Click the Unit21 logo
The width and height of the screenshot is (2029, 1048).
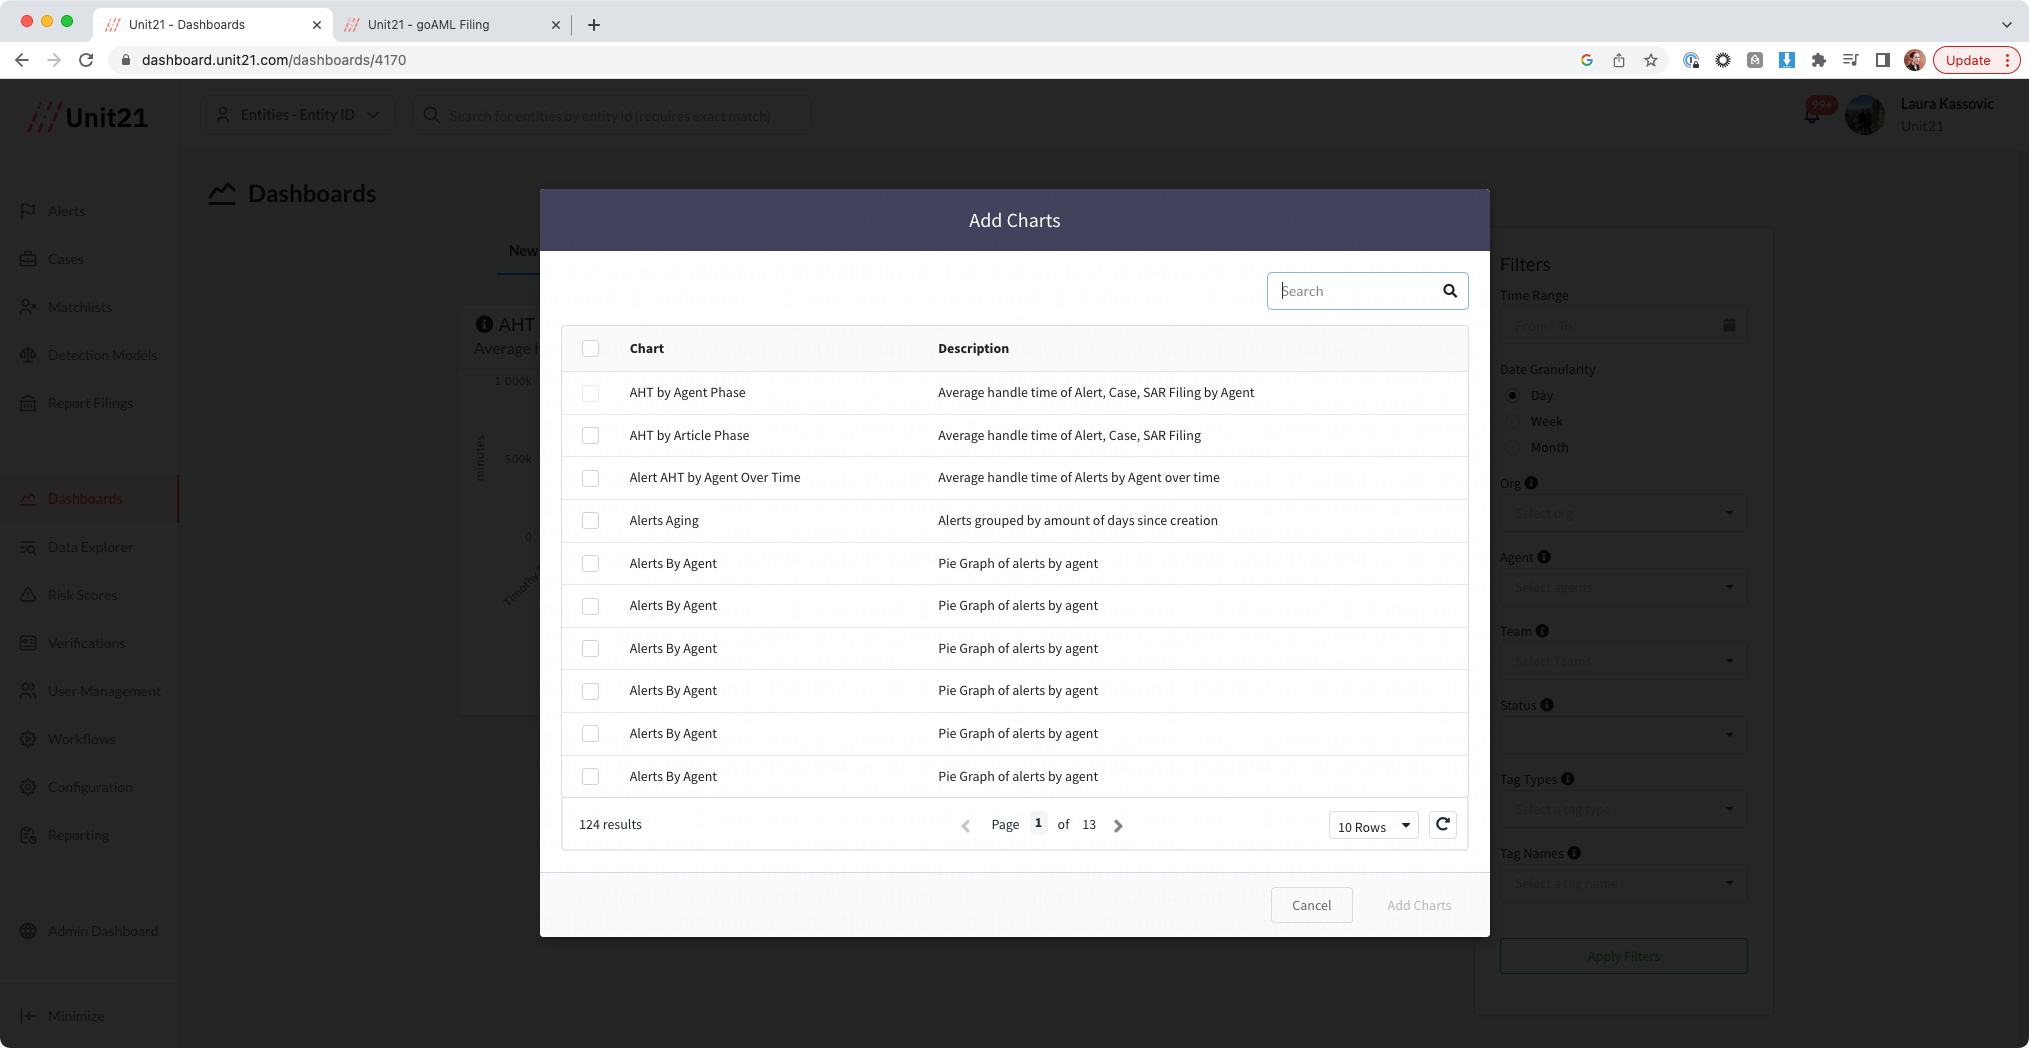pyautogui.click(x=88, y=117)
